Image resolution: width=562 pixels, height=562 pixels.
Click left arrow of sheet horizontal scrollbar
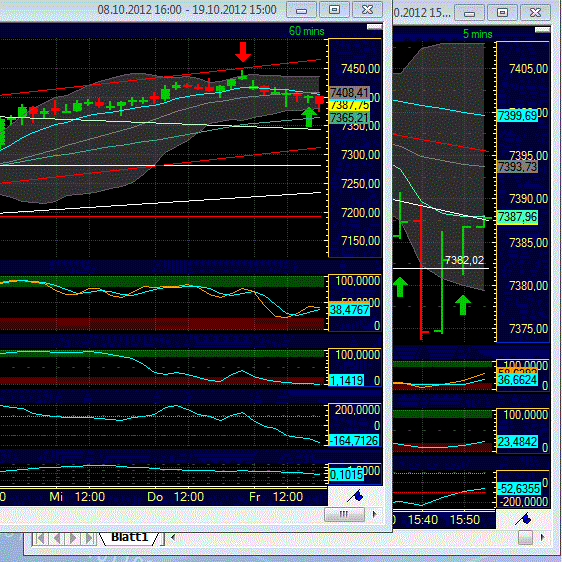click(x=173, y=537)
